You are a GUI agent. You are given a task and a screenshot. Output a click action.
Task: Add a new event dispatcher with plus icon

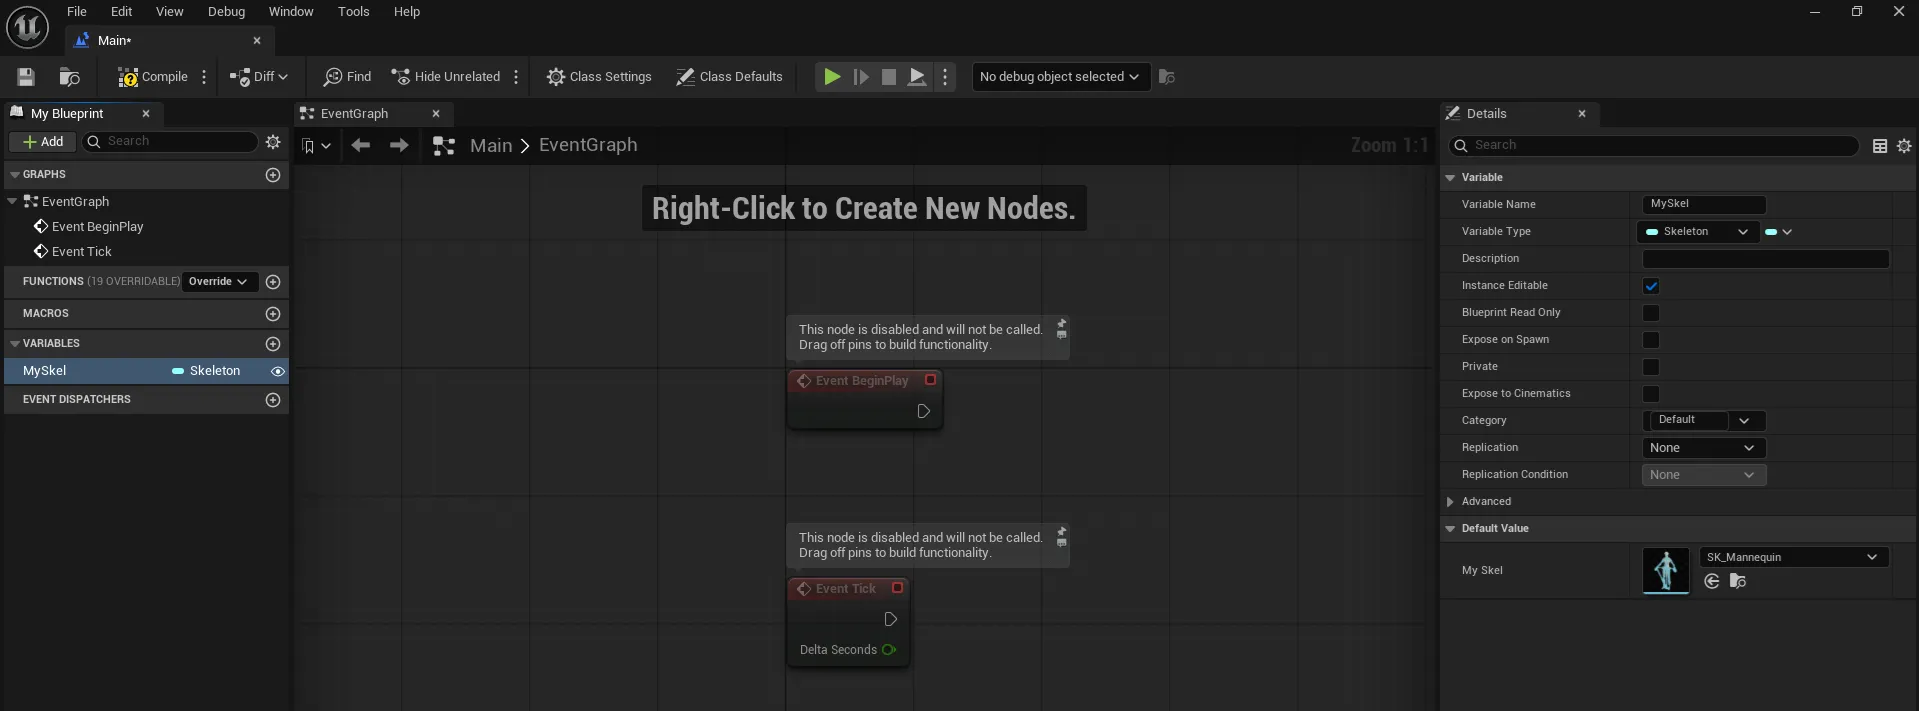pyautogui.click(x=273, y=400)
